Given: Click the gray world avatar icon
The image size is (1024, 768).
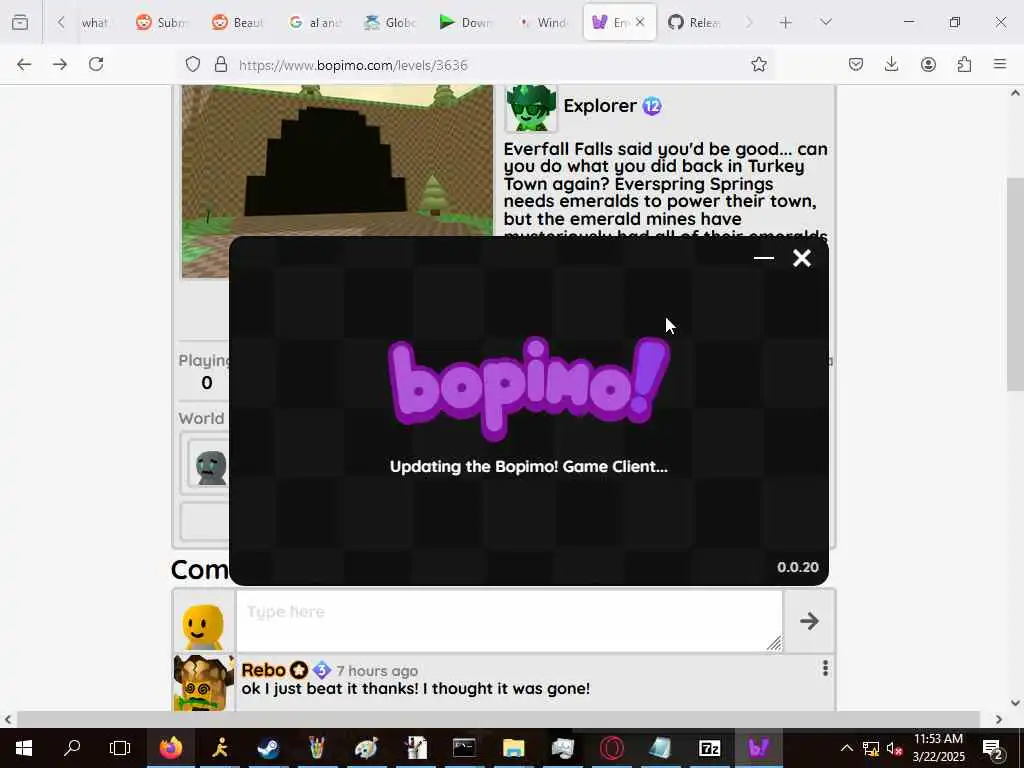Looking at the screenshot, I should pos(211,466).
